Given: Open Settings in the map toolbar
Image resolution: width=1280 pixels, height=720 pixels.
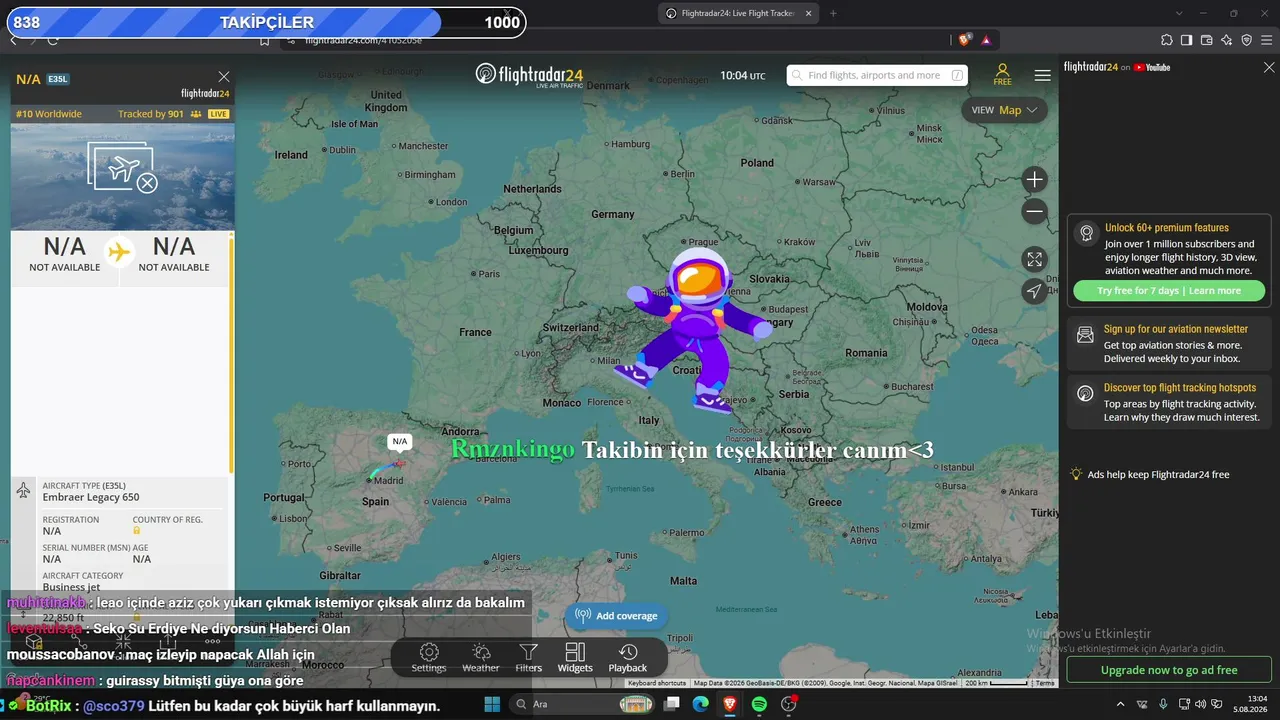Looking at the screenshot, I should pos(429,658).
